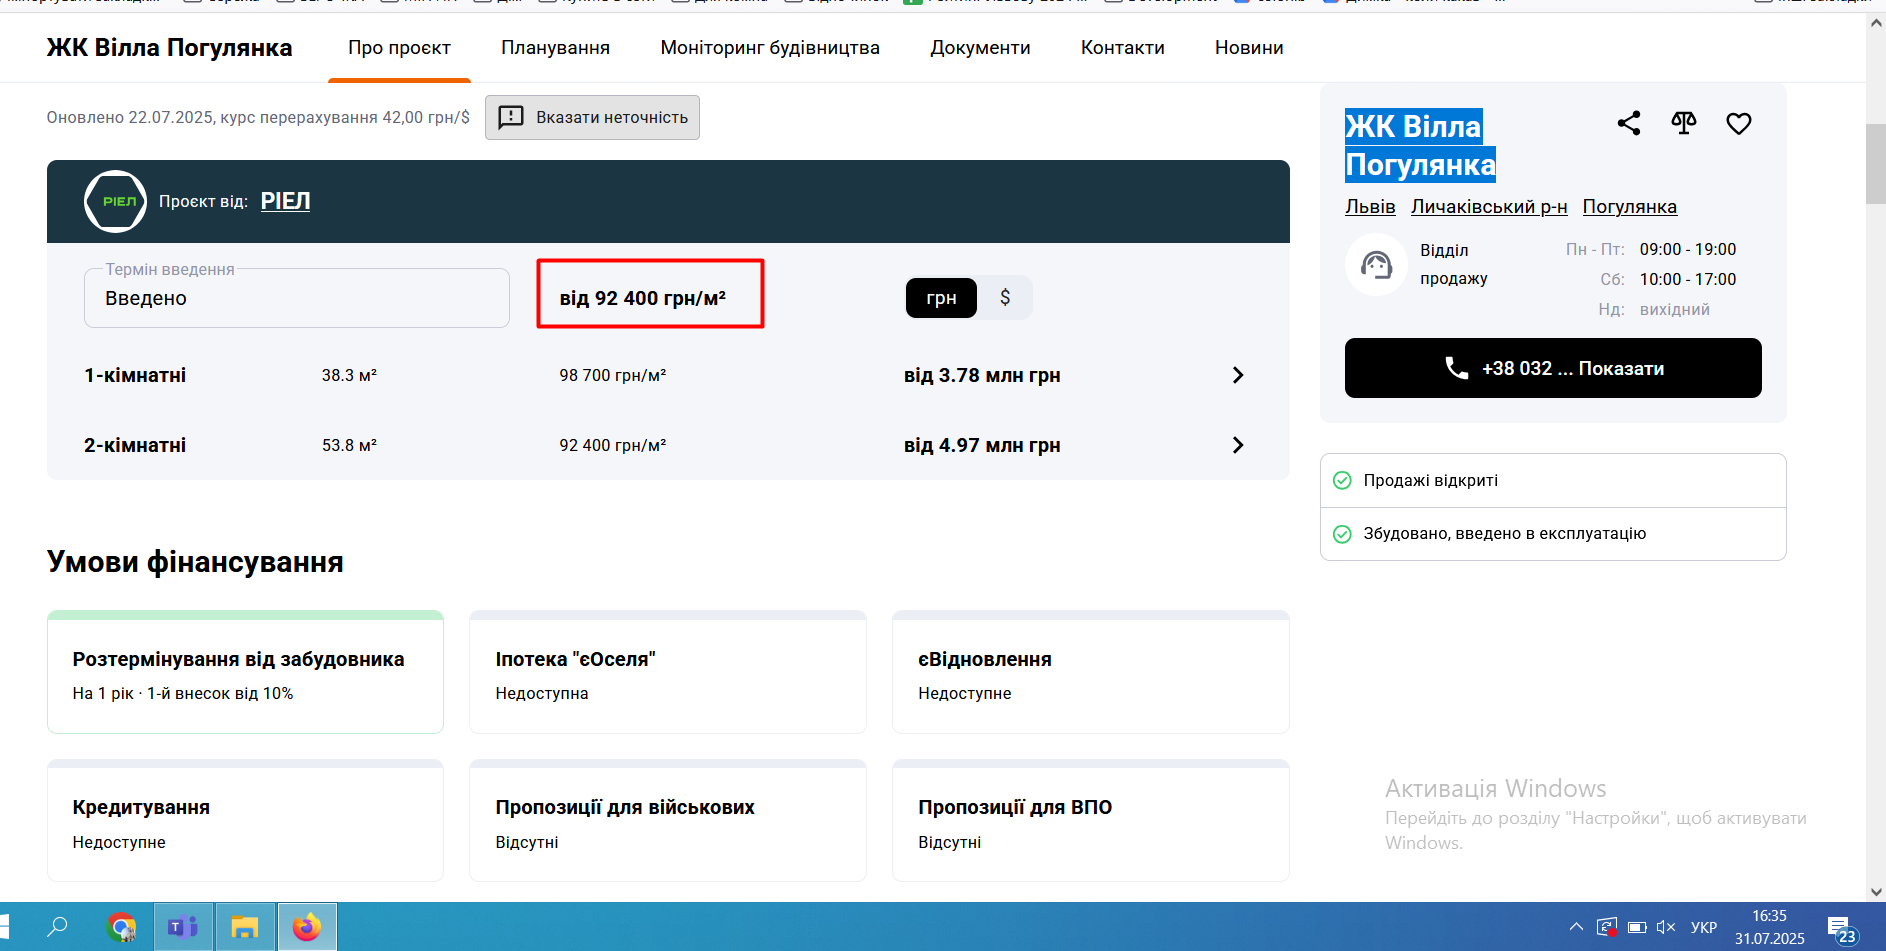Click Збудовано, введено в експлуатацію status
1886x951 pixels.
(x=1553, y=534)
